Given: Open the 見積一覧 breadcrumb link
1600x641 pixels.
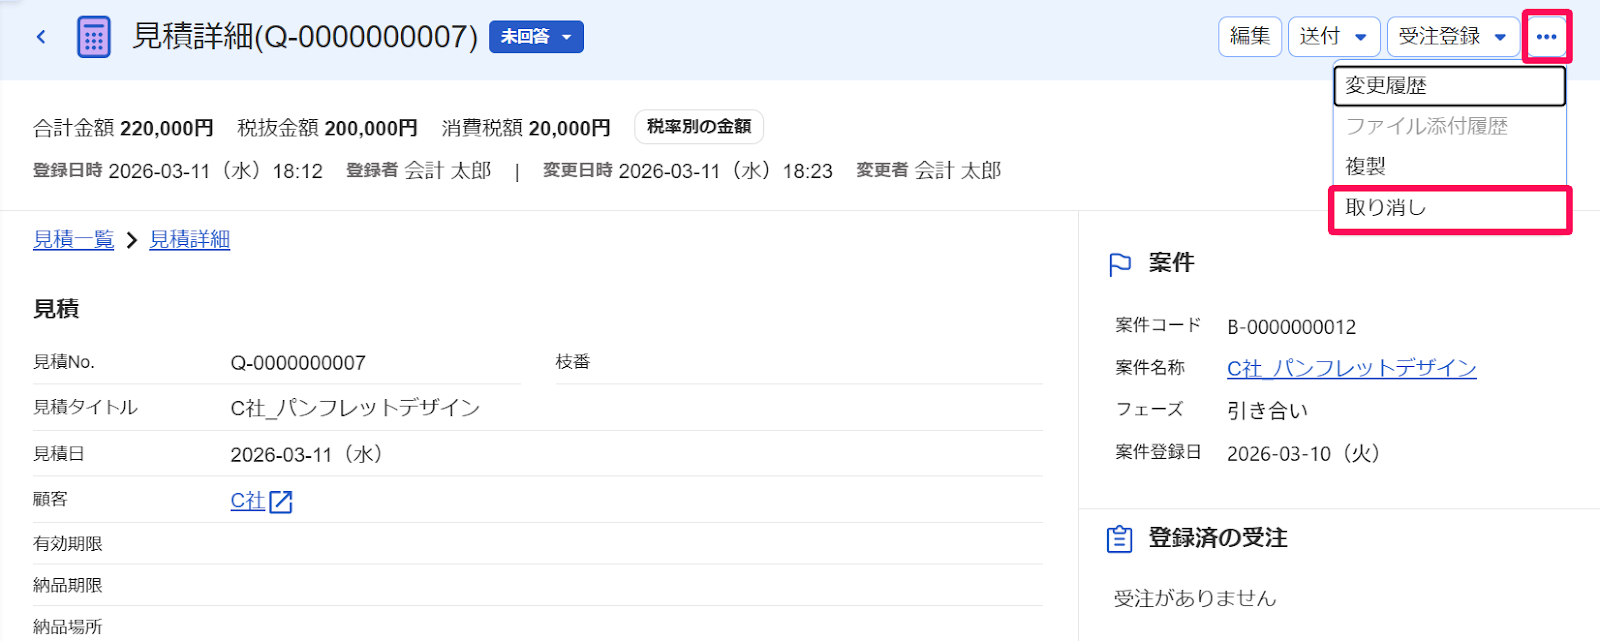Looking at the screenshot, I should pyautogui.click(x=73, y=240).
